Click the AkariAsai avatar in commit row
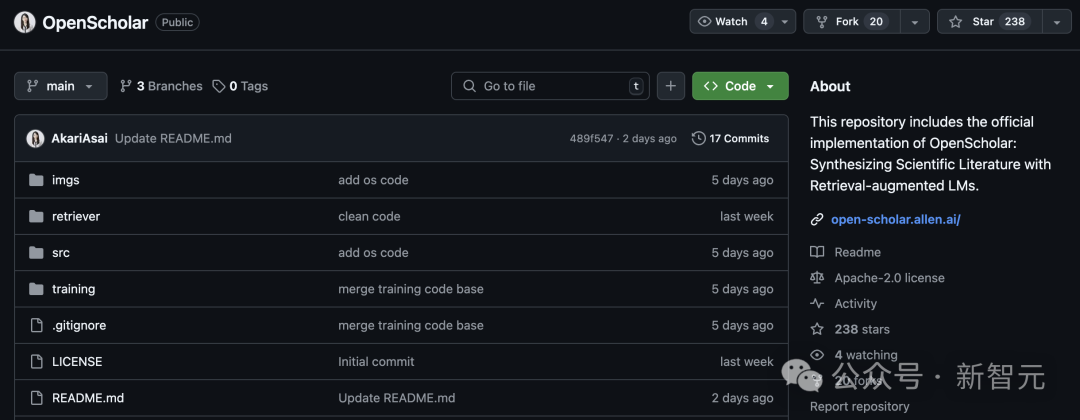This screenshot has height=420, width=1080. [35, 138]
